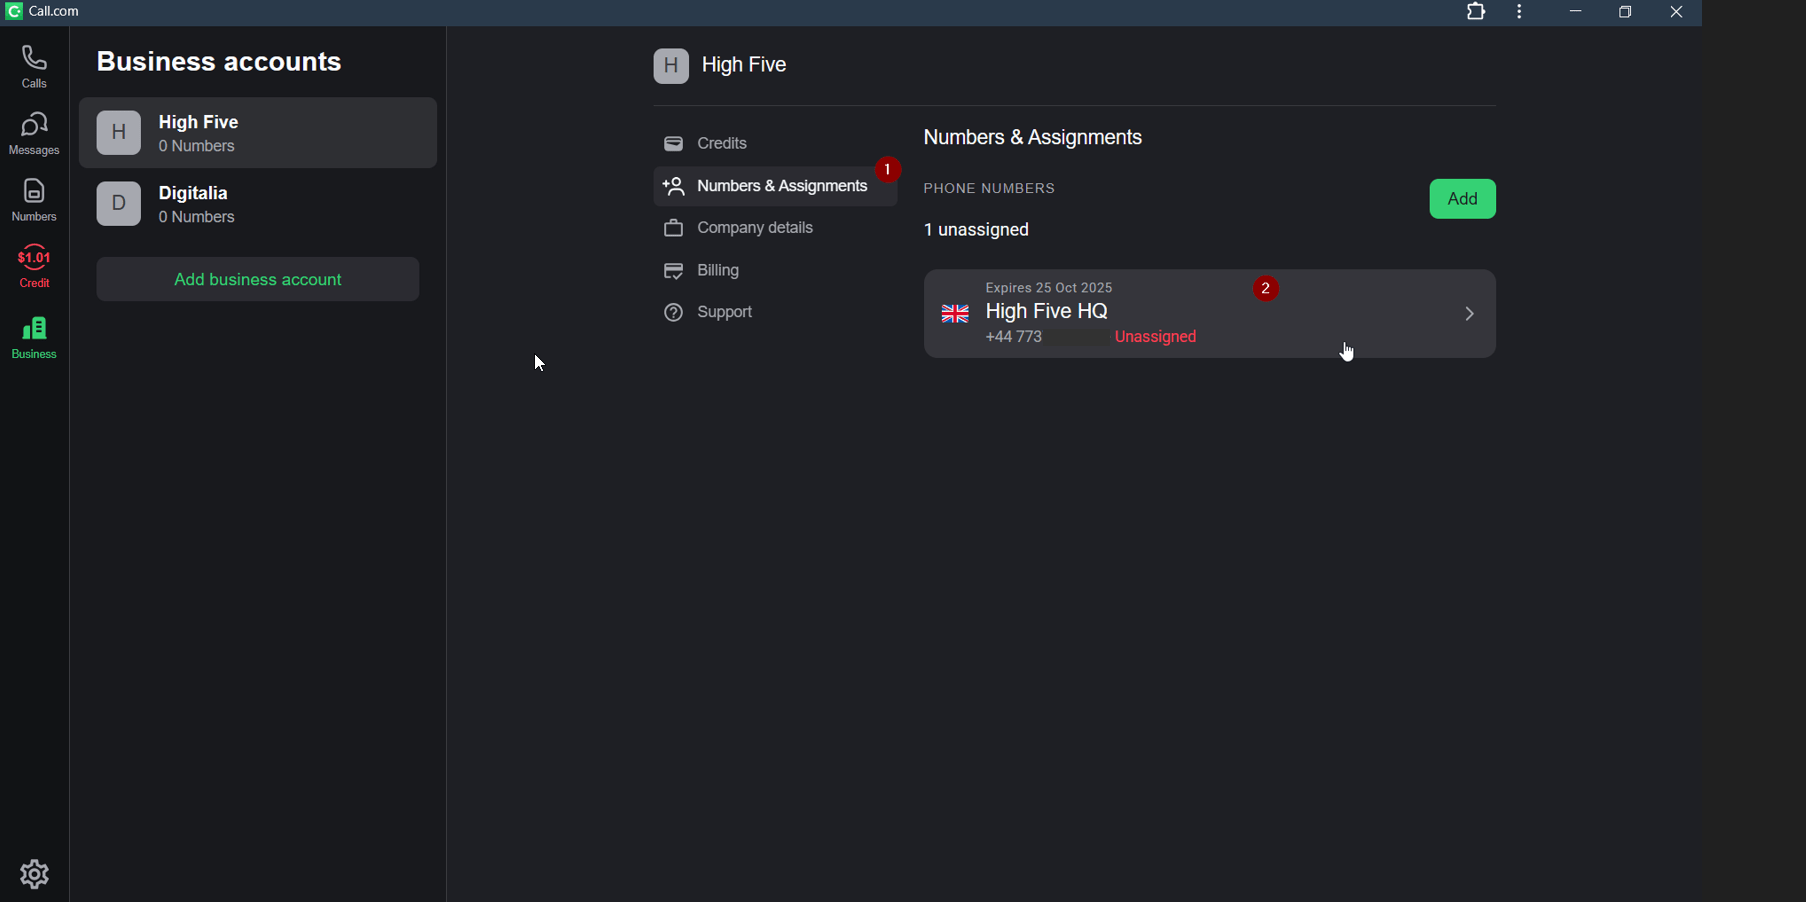Click the UK flag icon on High Five HQ

click(955, 314)
